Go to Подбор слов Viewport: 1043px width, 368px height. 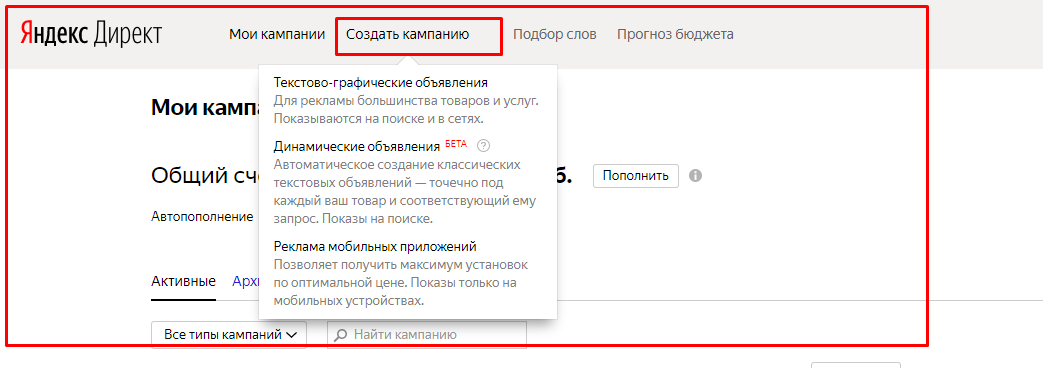555,34
